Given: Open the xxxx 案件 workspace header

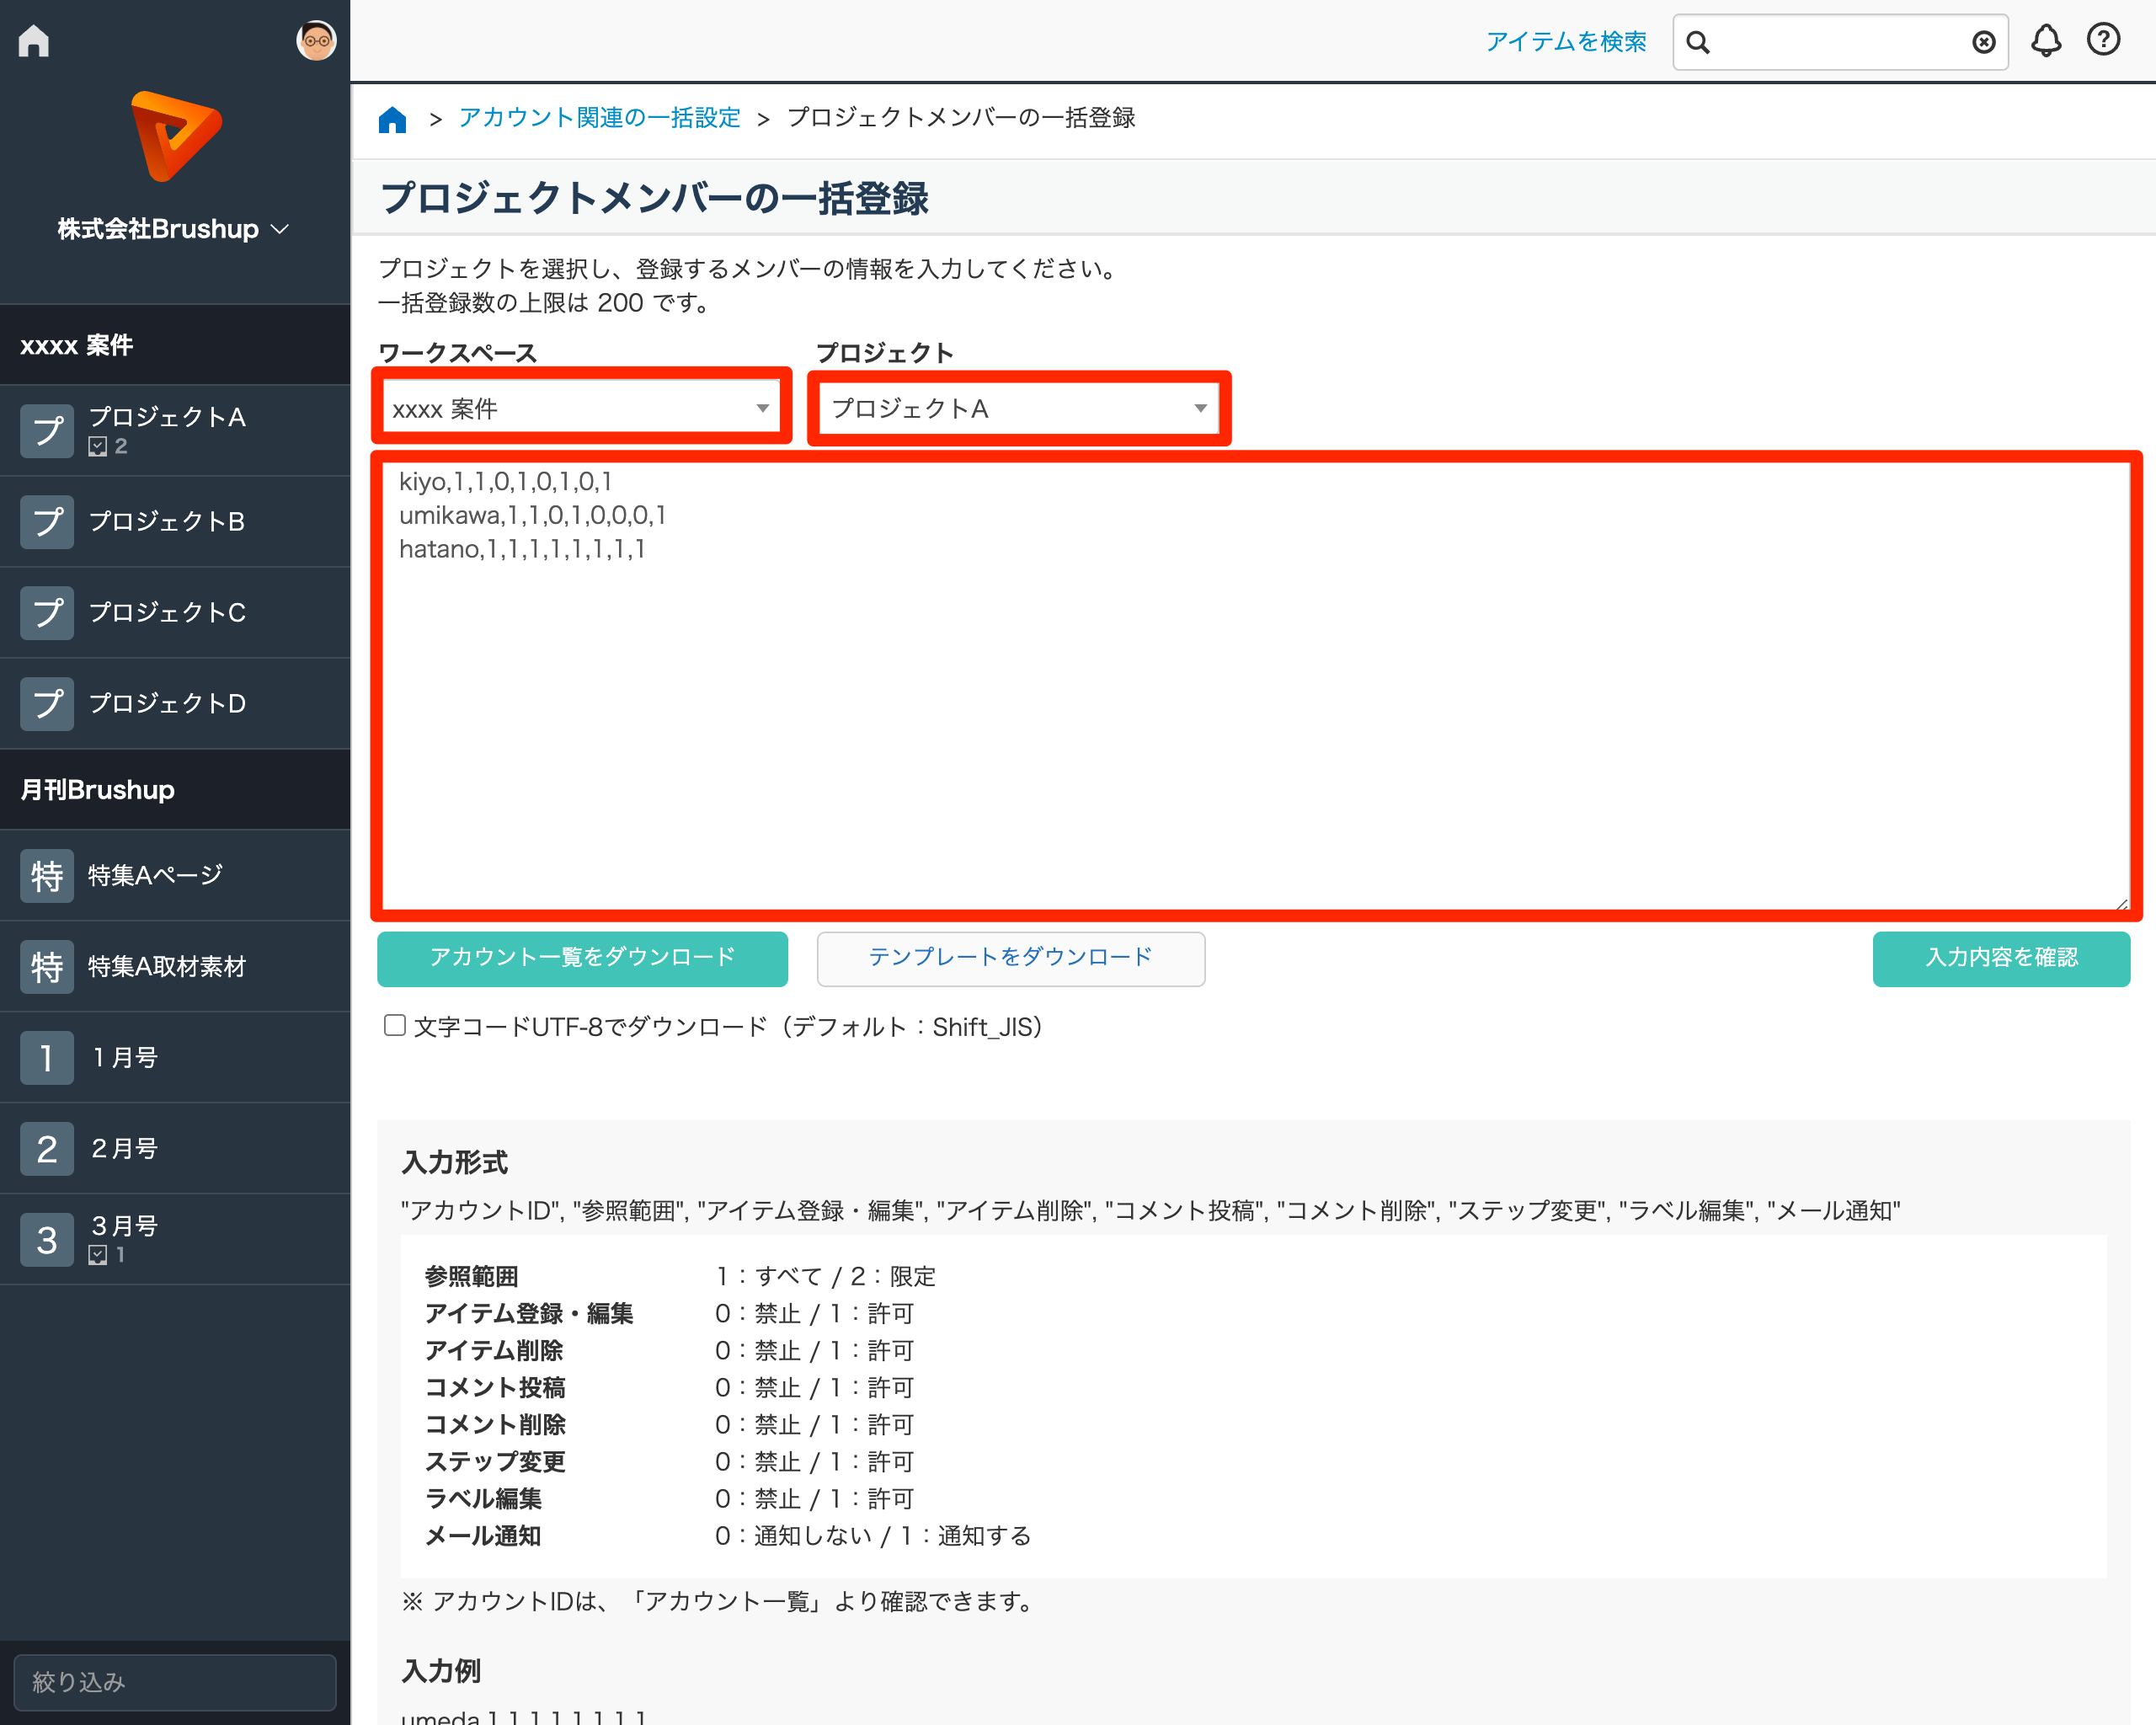Looking at the screenshot, I should tap(175, 345).
